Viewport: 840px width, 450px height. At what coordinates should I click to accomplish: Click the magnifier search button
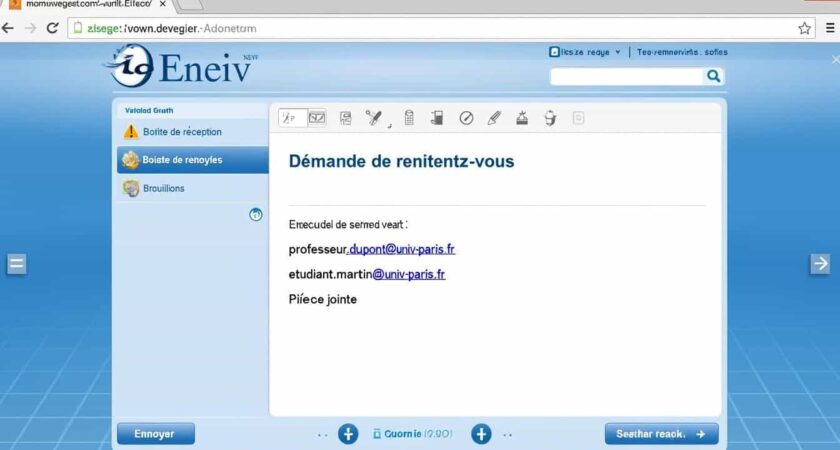(714, 76)
